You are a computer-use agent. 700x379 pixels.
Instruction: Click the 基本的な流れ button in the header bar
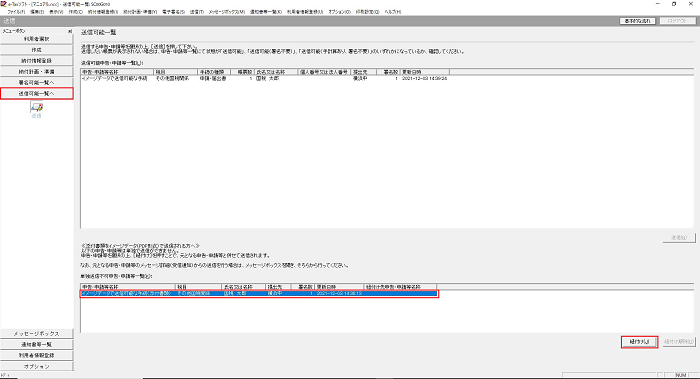[638, 21]
